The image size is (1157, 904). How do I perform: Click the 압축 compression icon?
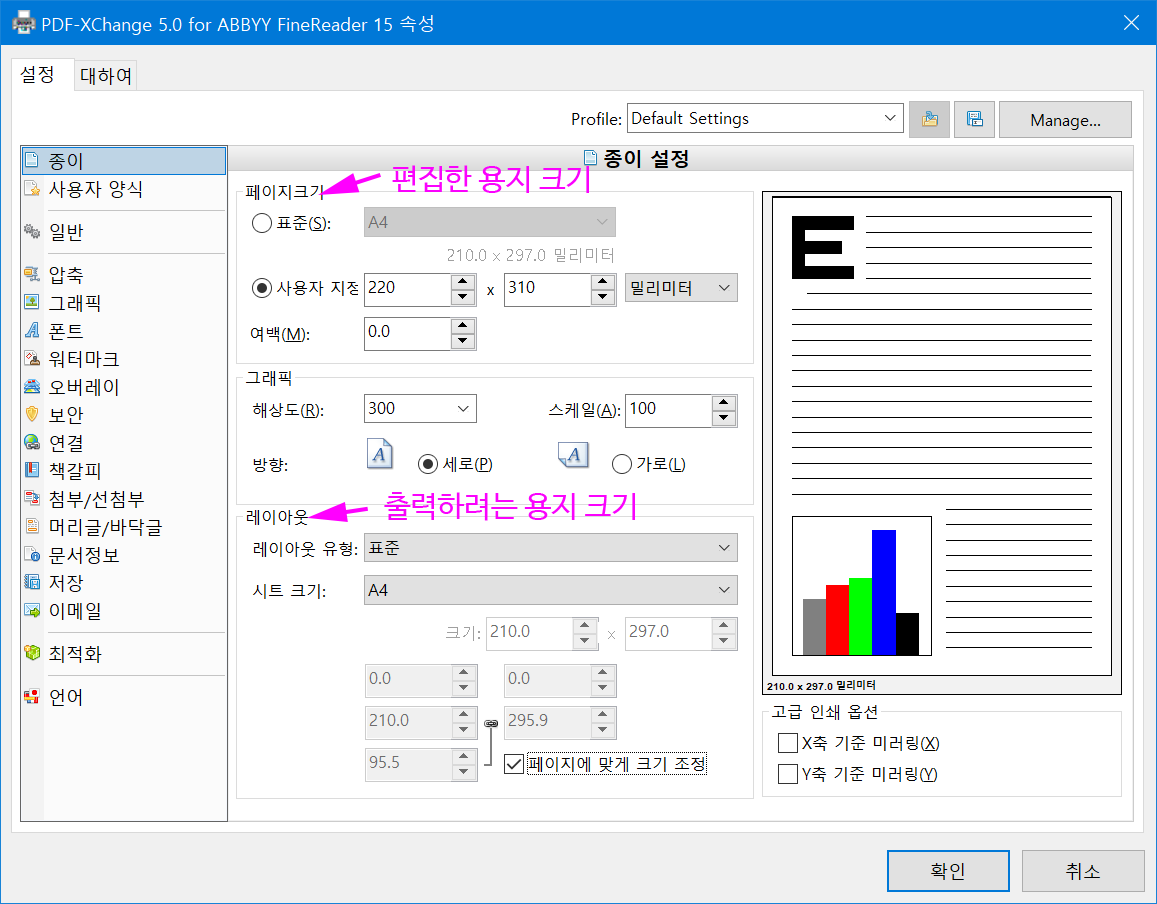pos(32,275)
